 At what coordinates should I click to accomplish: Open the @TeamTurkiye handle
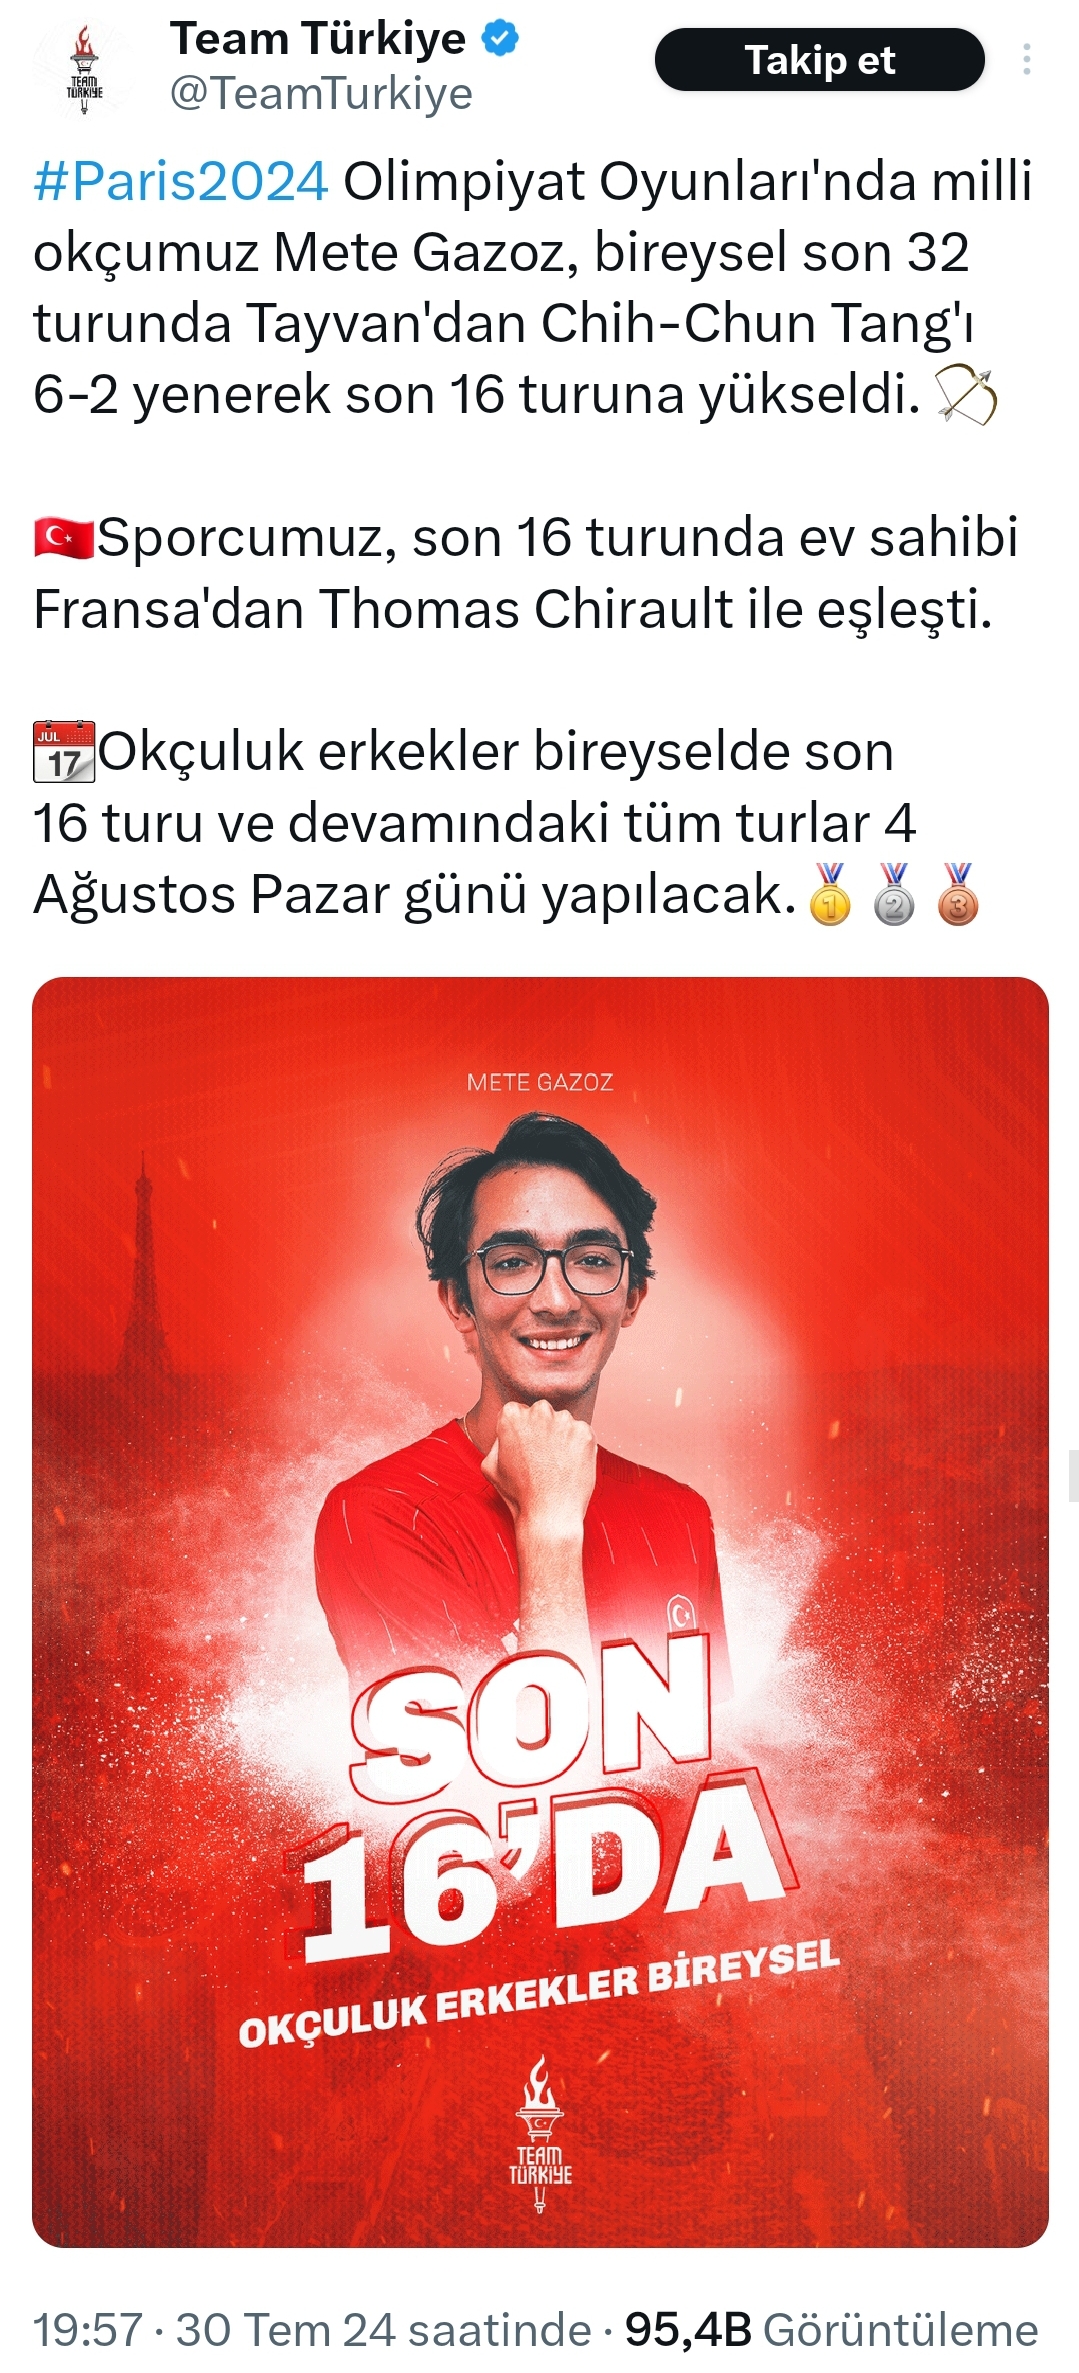321,94
